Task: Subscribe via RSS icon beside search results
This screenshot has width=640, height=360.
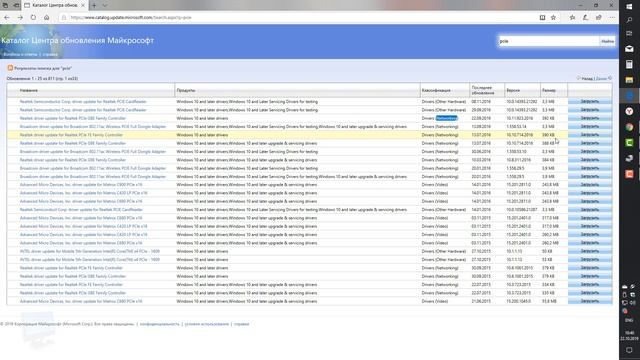Action: click(x=10, y=68)
